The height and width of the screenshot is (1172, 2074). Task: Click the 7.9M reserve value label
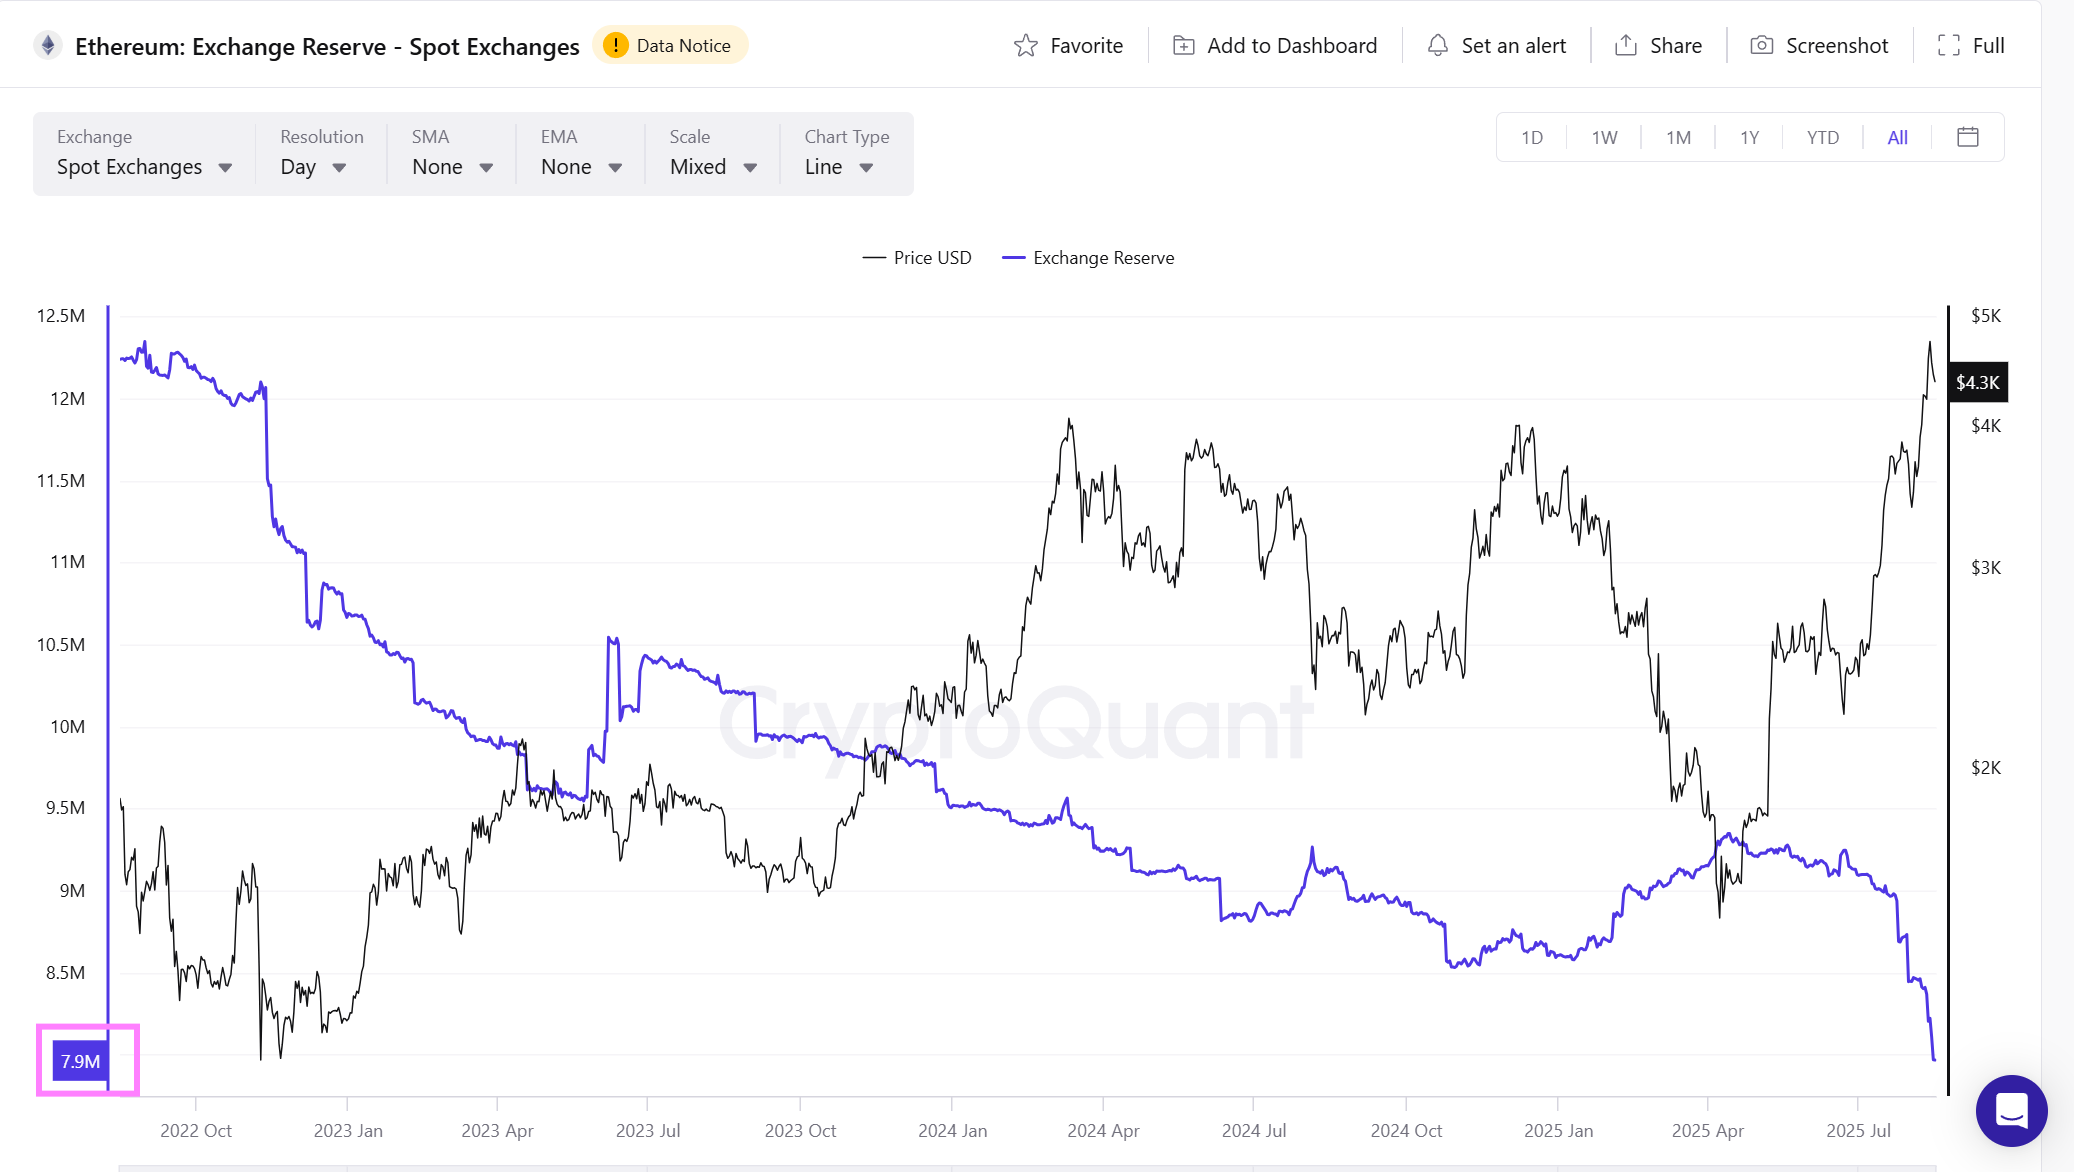pos(80,1061)
